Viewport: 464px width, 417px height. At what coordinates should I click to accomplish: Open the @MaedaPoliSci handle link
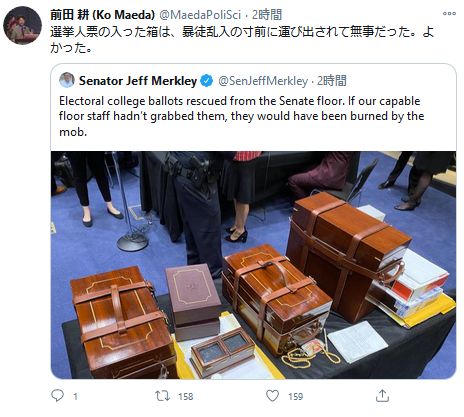pos(200,15)
